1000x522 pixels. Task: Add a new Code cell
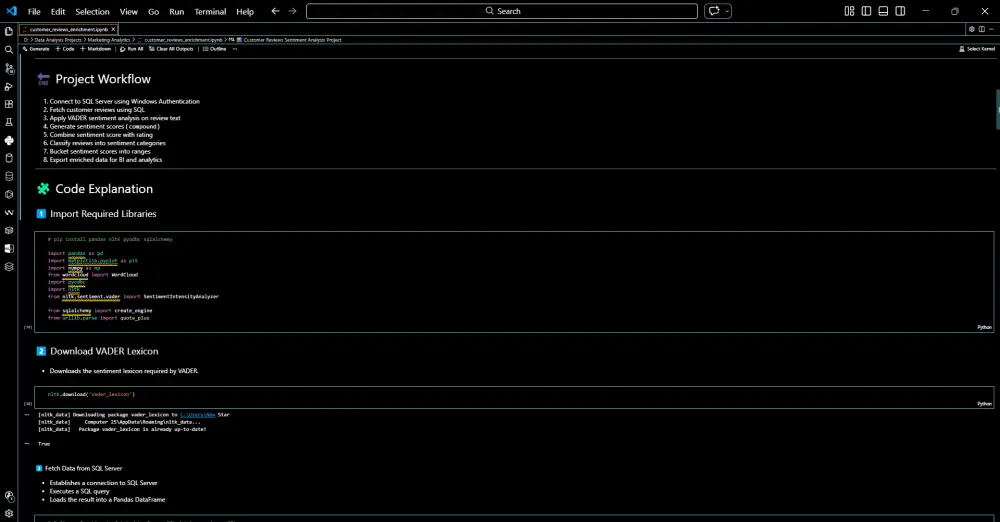coord(65,49)
